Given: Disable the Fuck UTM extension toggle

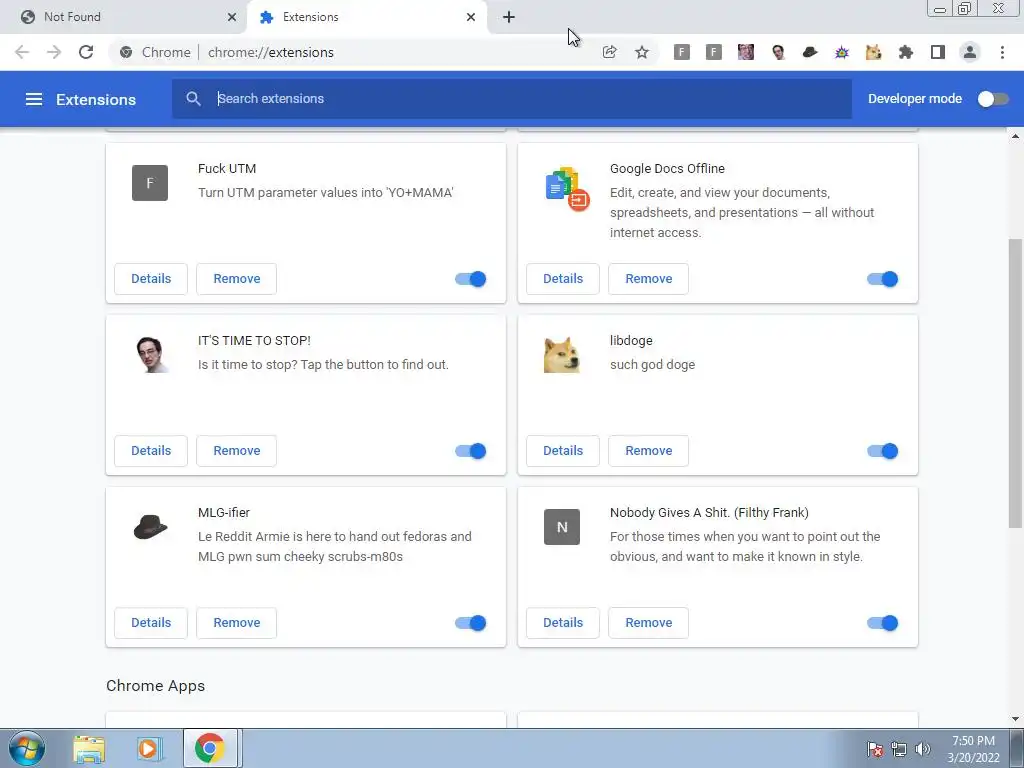Looking at the screenshot, I should (470, 279).
